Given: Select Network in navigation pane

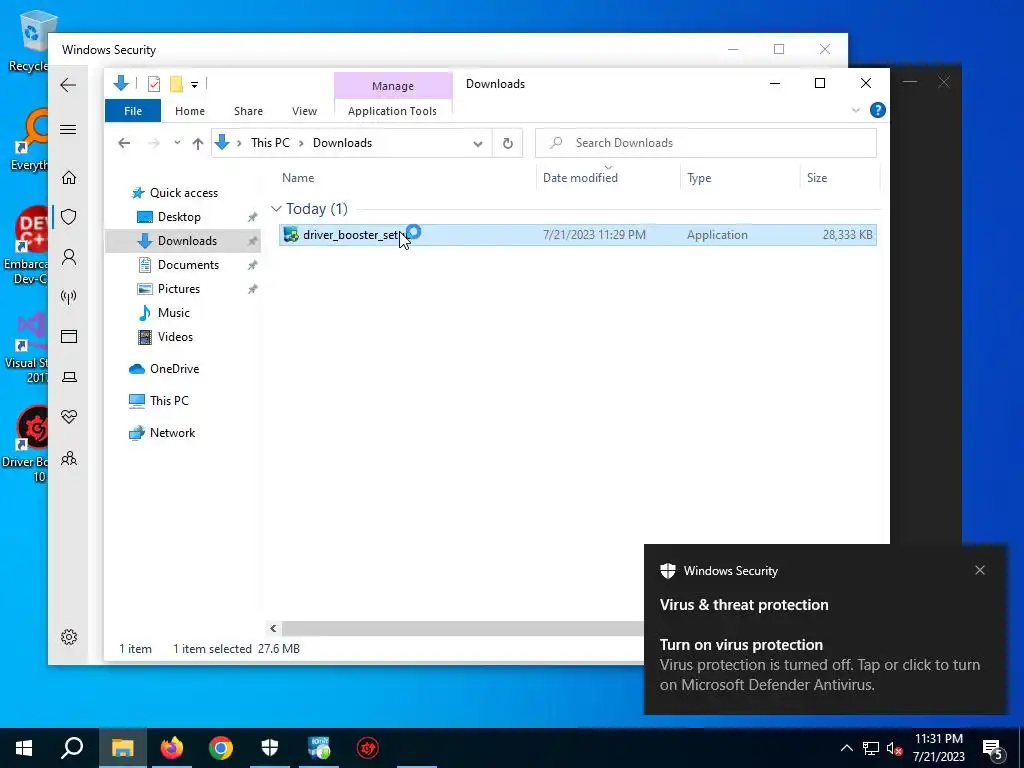Looking at the screenshot, I should pyautogui.click(x=172, y=433).
